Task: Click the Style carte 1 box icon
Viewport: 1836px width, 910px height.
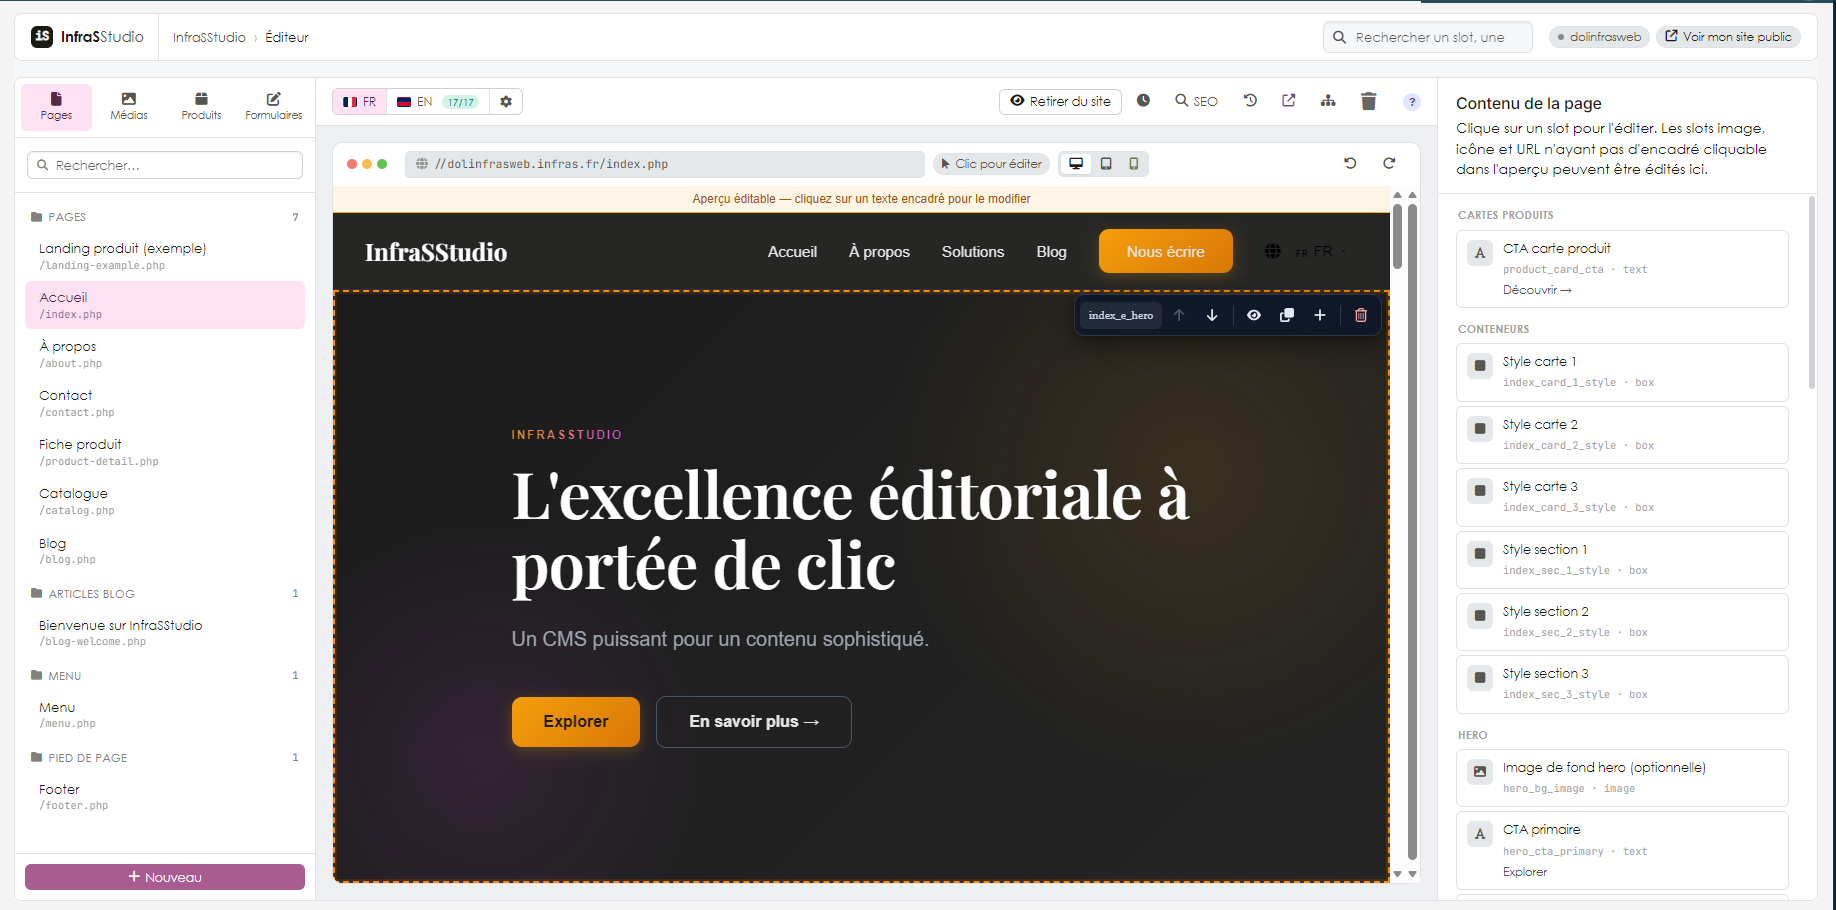Action: (1480, 366)
